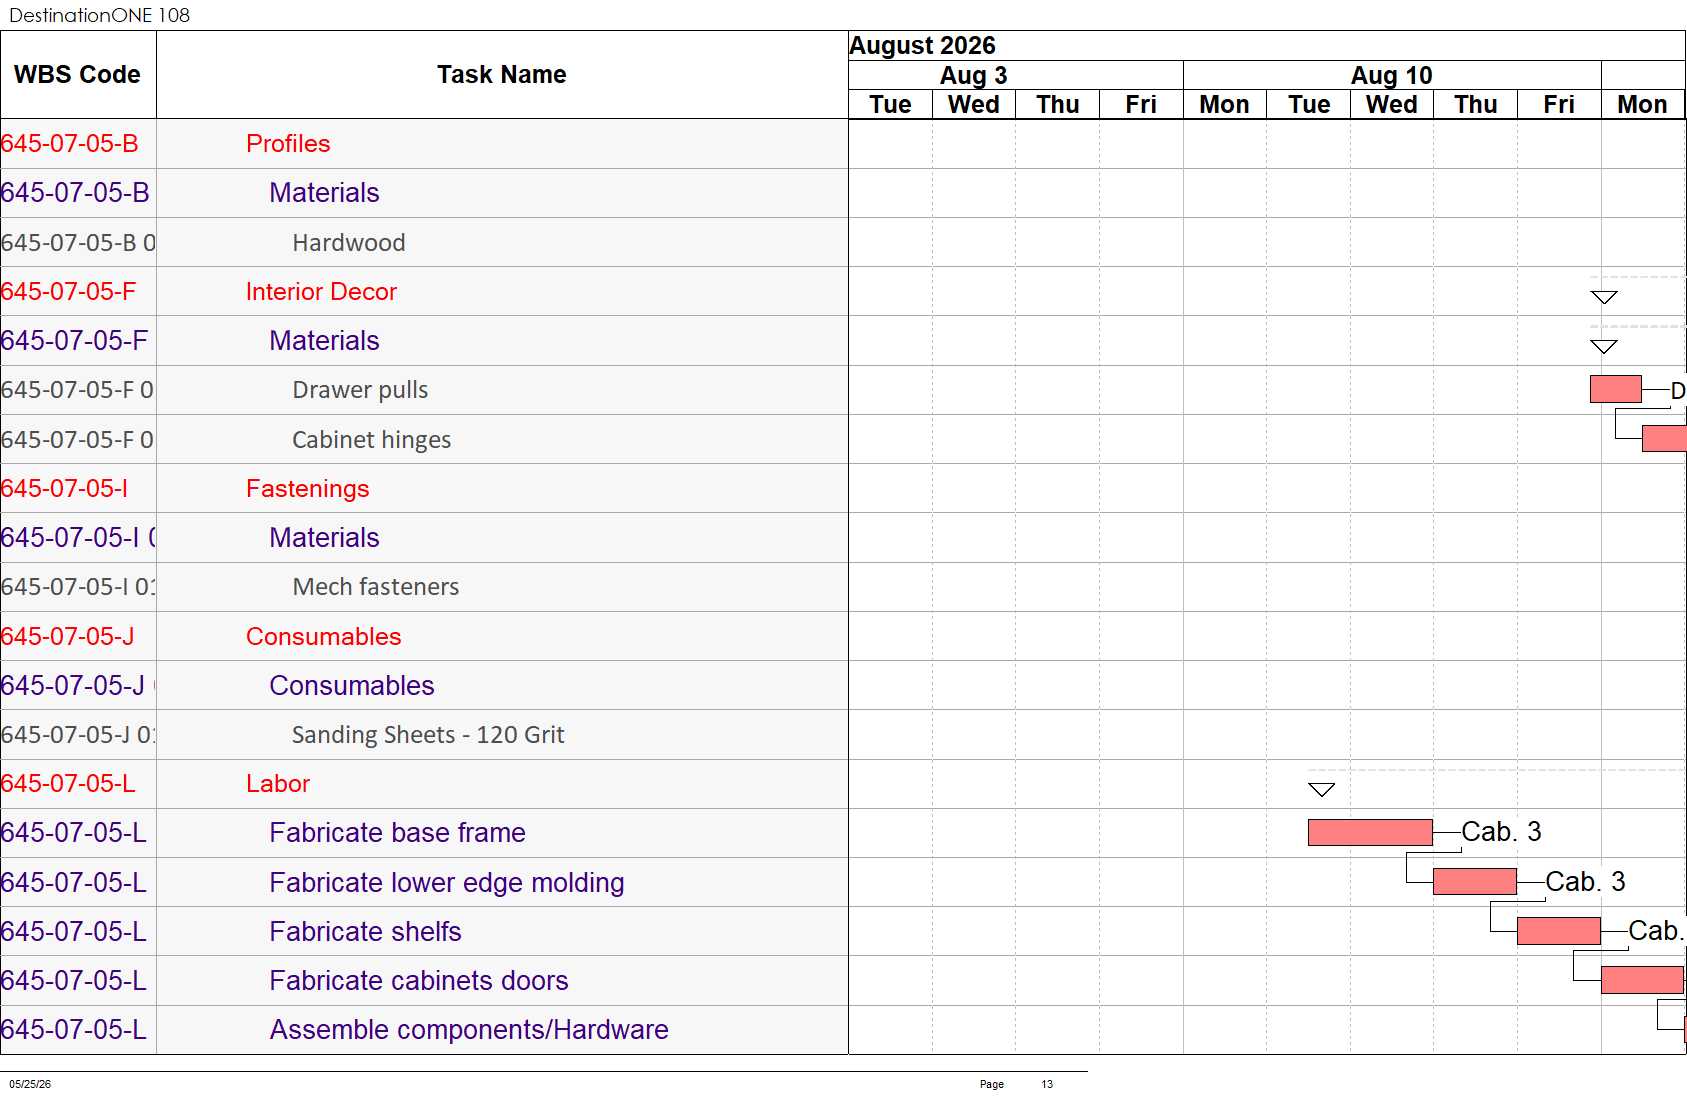The height and width of the screenshot is (1097, 1687).
Task: Select the Interior Decor task row
Action: tap(424, 292)
